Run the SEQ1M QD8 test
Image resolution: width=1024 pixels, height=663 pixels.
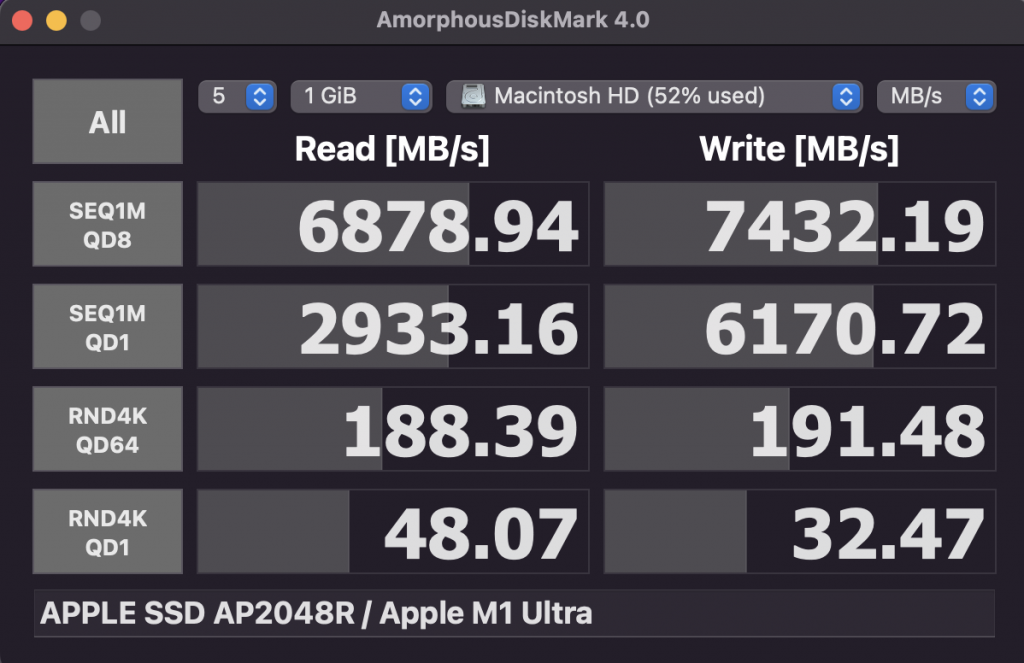click(x=107, y=224)
